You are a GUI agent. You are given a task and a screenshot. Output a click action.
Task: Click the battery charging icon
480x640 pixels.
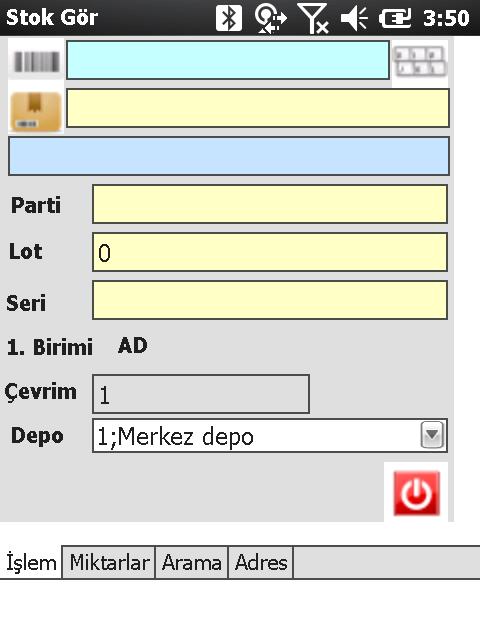pos(395,19)
